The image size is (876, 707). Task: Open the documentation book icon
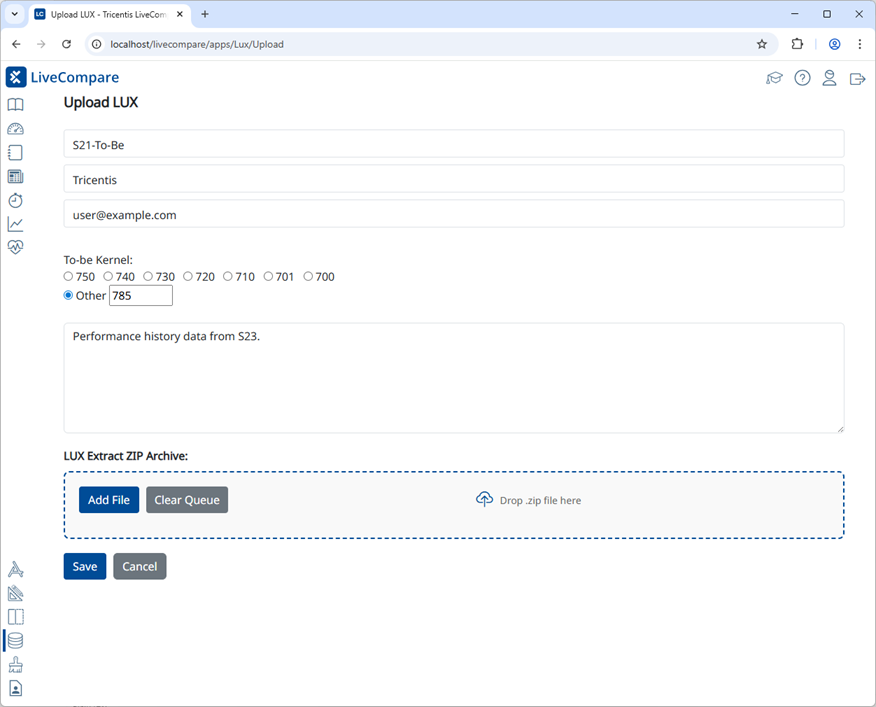(x=15, y=104)
